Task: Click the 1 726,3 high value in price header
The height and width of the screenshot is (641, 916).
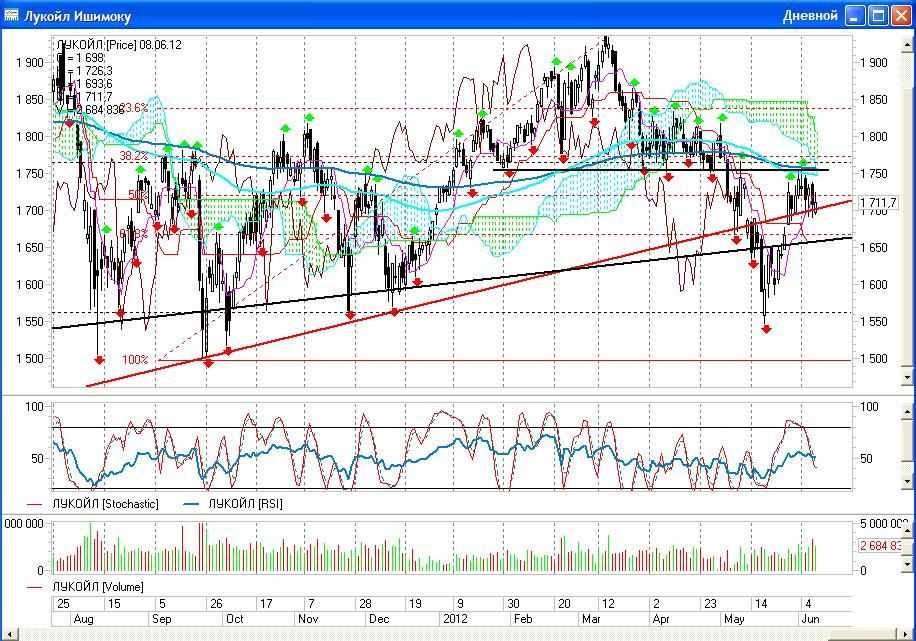Action: pyautogui.click(x=94, y=71)
